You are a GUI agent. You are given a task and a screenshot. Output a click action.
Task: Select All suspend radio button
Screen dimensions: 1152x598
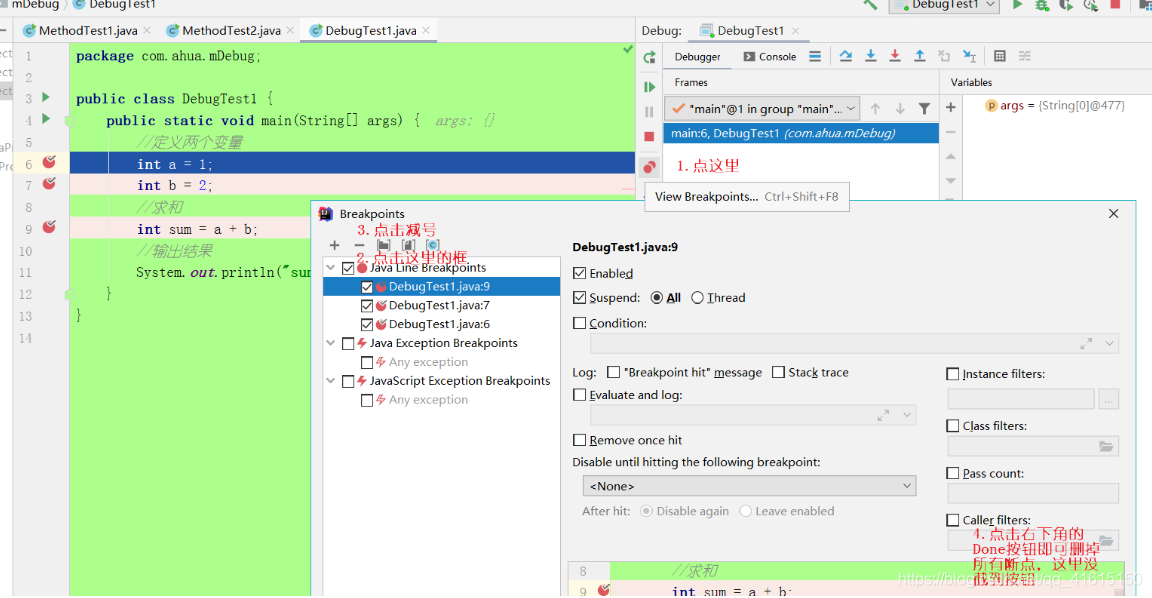tap(657, 298)
